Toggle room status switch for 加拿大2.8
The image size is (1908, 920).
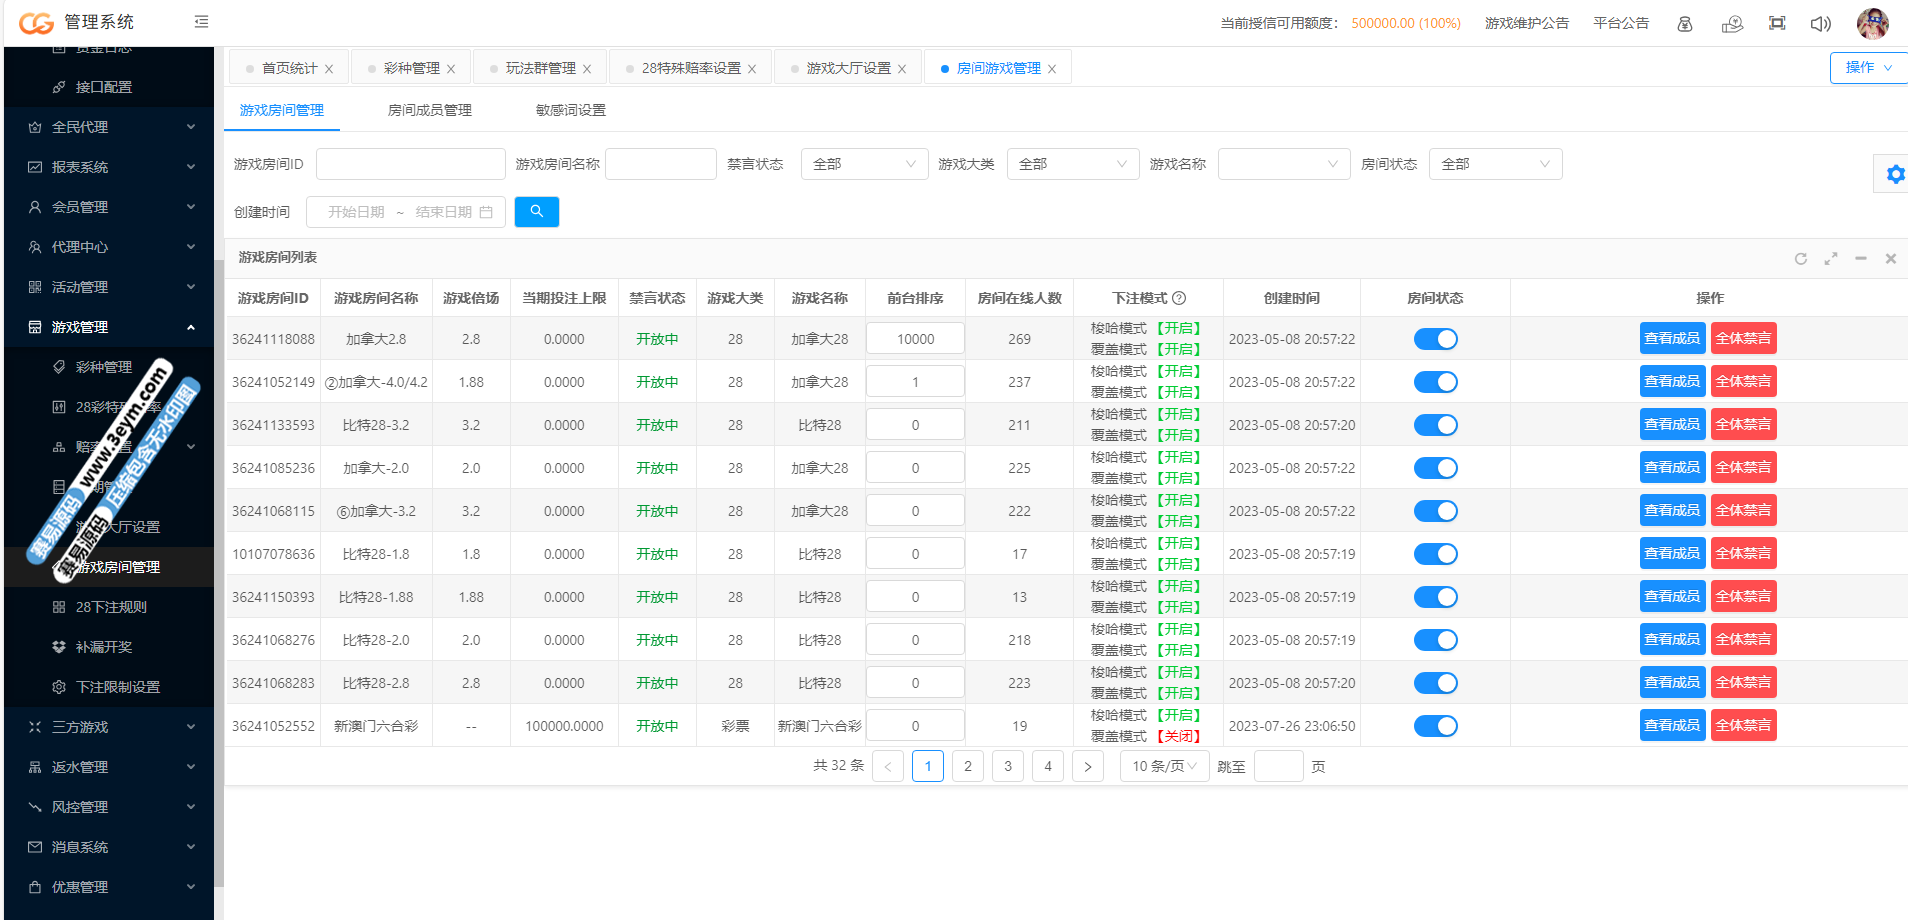[1435, 339]
